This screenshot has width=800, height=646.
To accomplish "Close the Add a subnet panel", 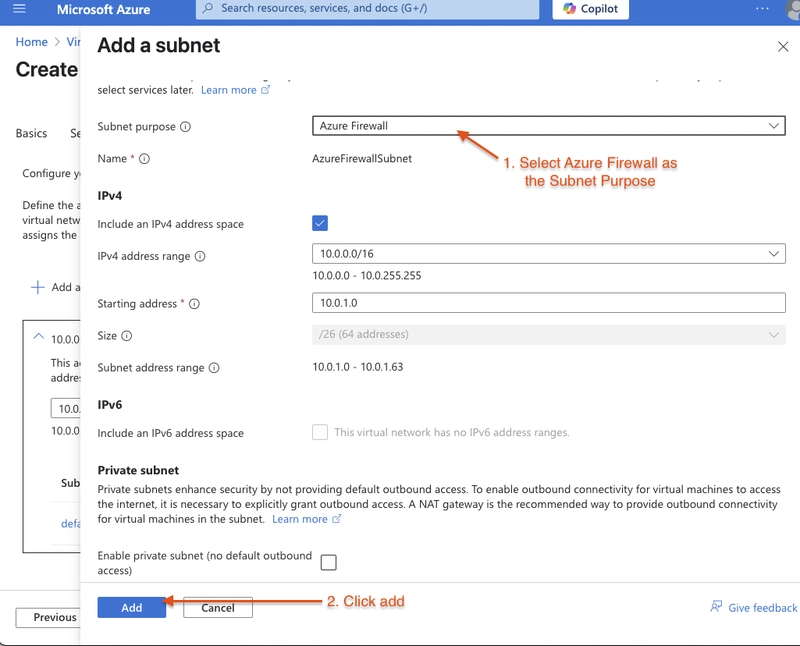I will (783, 47).
